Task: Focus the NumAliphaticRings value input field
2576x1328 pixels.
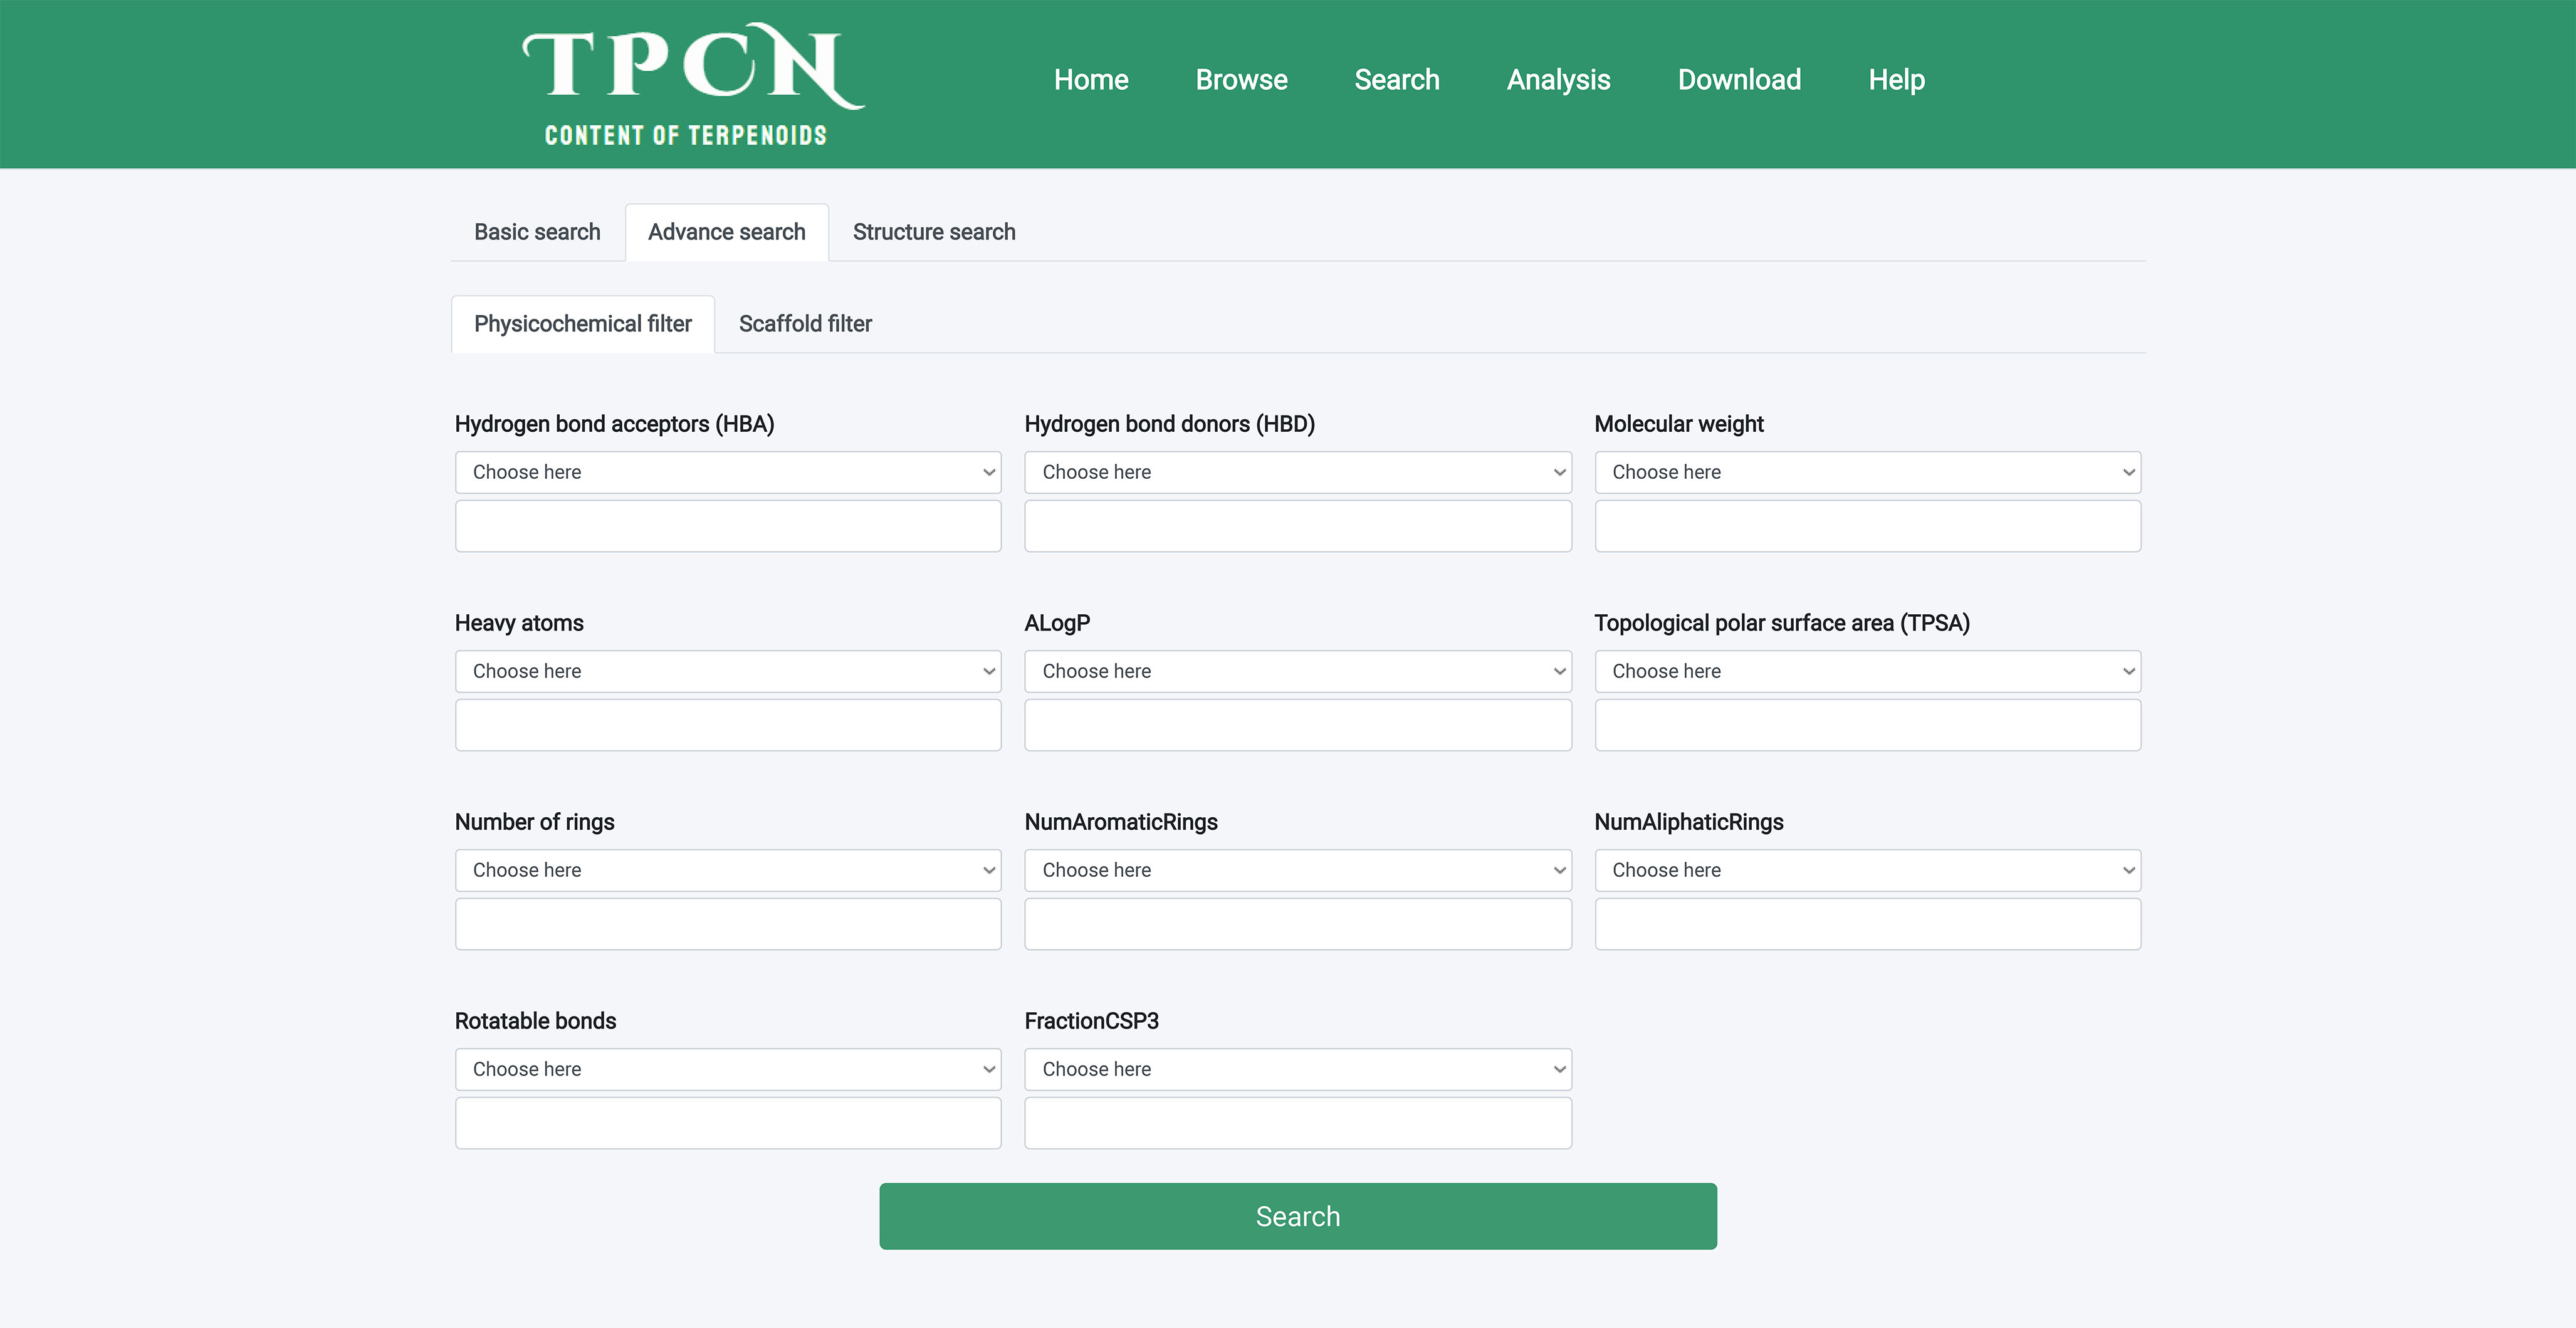Action: [x=1868, y=924]
